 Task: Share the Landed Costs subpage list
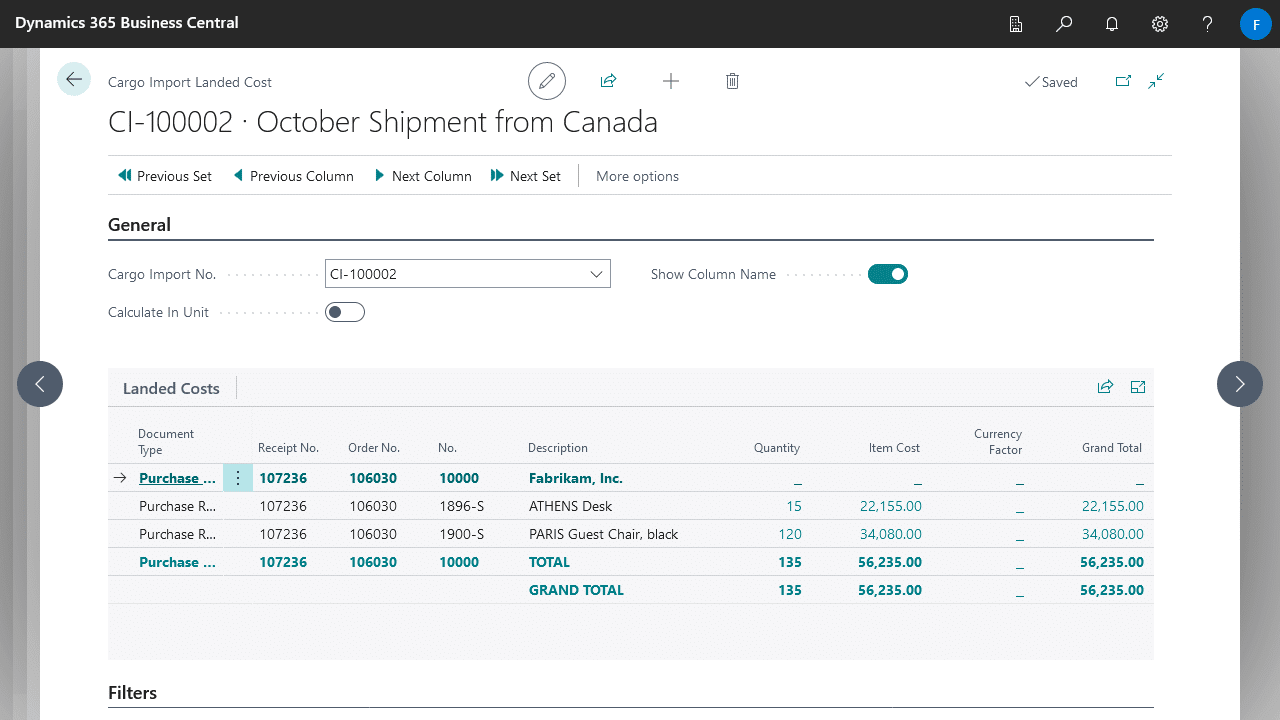(x=1105, y=387)
